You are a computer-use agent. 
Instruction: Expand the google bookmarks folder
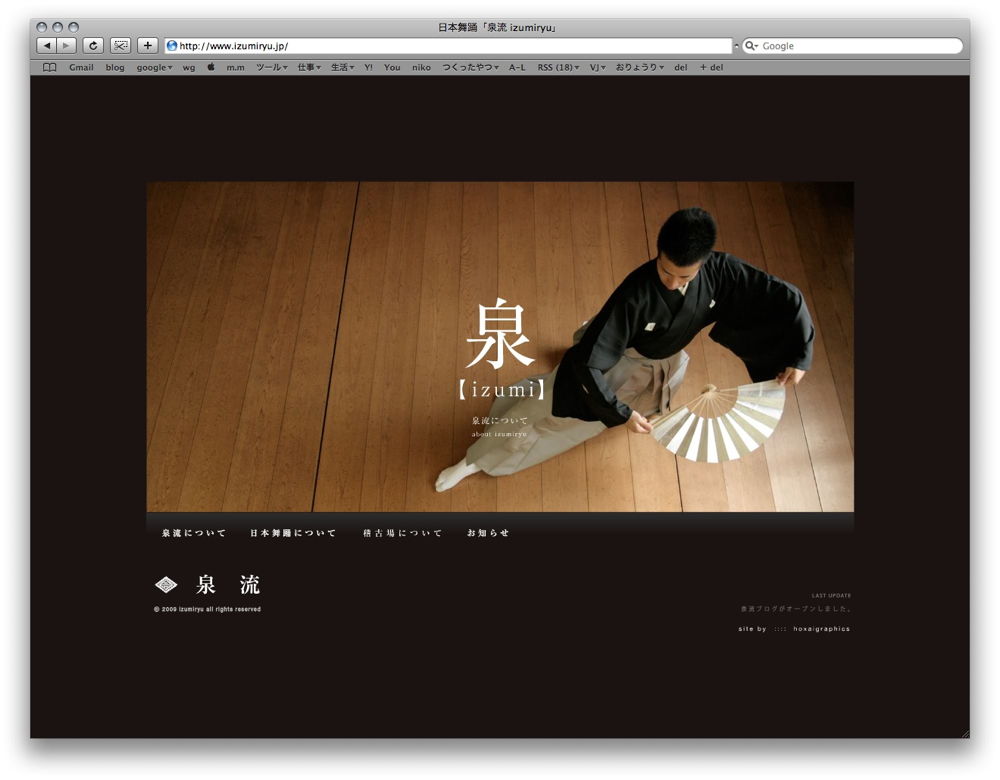[x=154, y=68]
